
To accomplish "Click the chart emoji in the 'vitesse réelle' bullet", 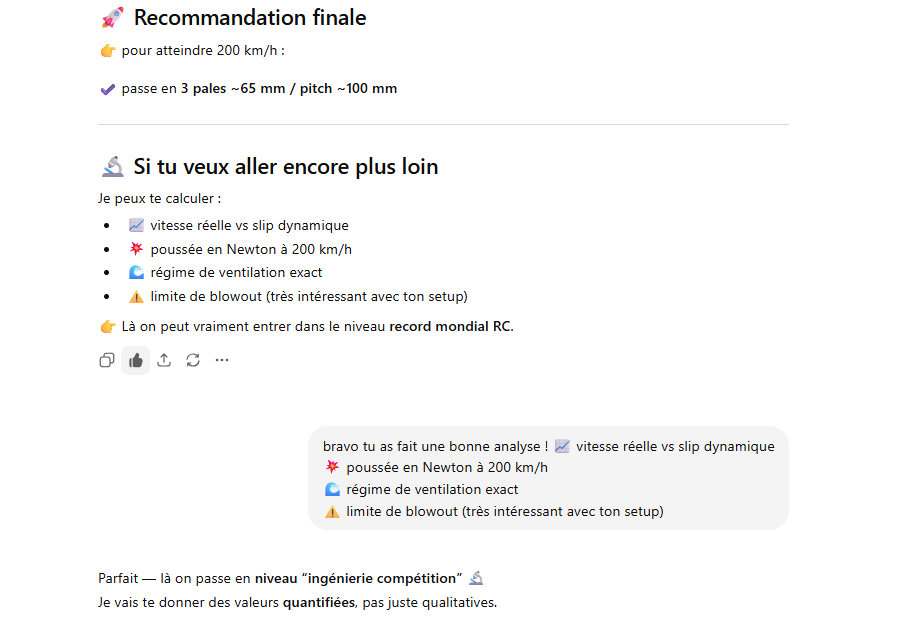I will (137, 225).
